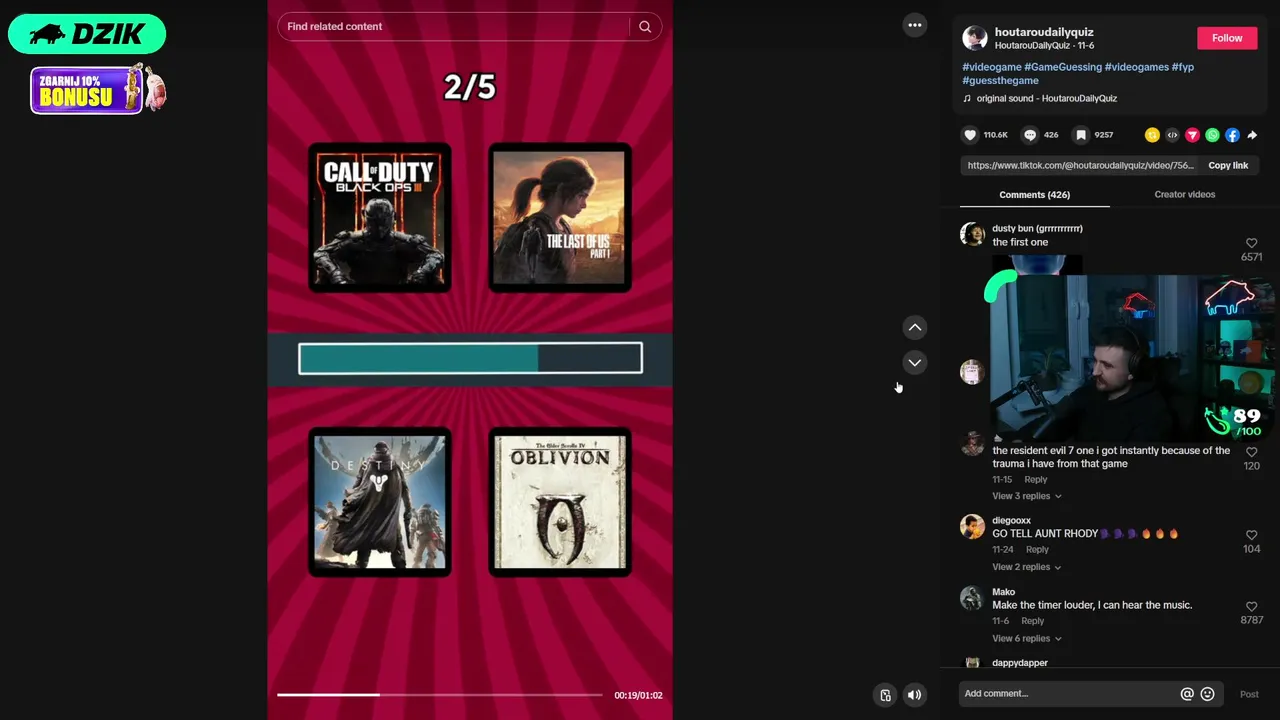The image size is (1280, 720).
Task: Click Copy link button
Action: 1228,165
